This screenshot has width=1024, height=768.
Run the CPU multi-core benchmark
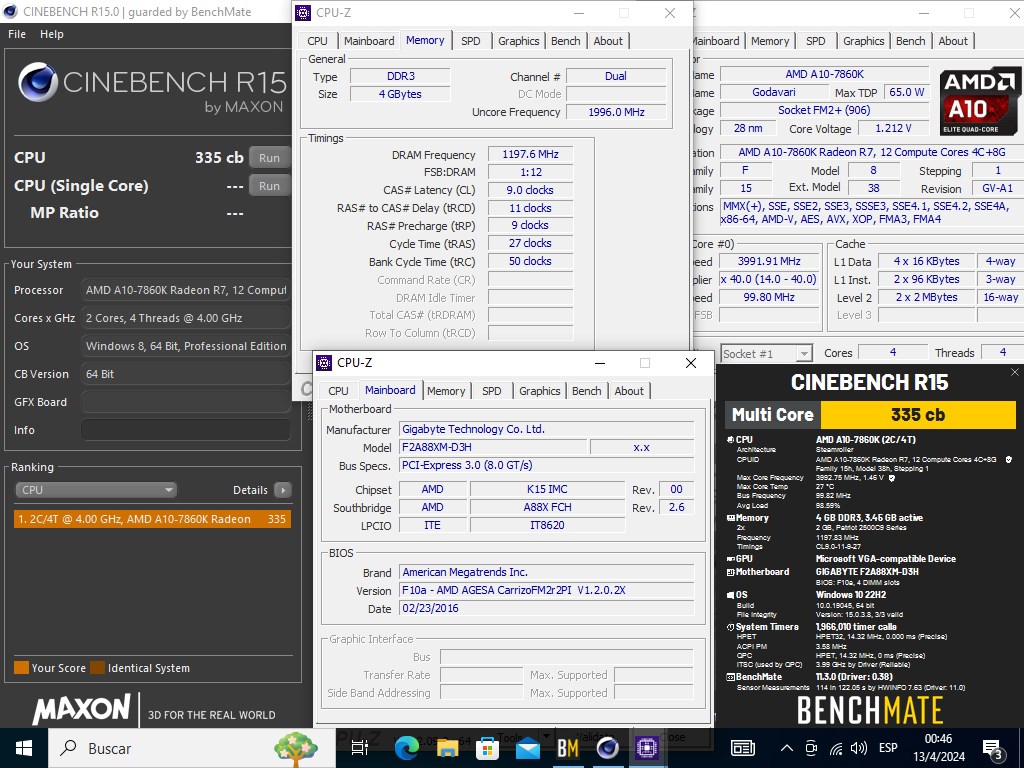click(x=269, y=157)
